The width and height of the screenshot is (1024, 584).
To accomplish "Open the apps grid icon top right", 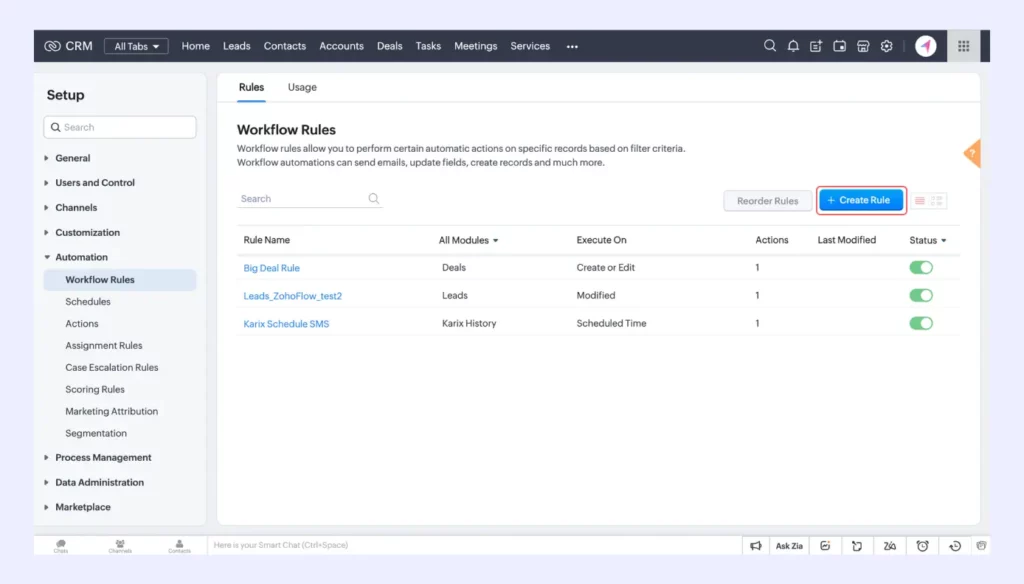I will [x=964, y=46].
